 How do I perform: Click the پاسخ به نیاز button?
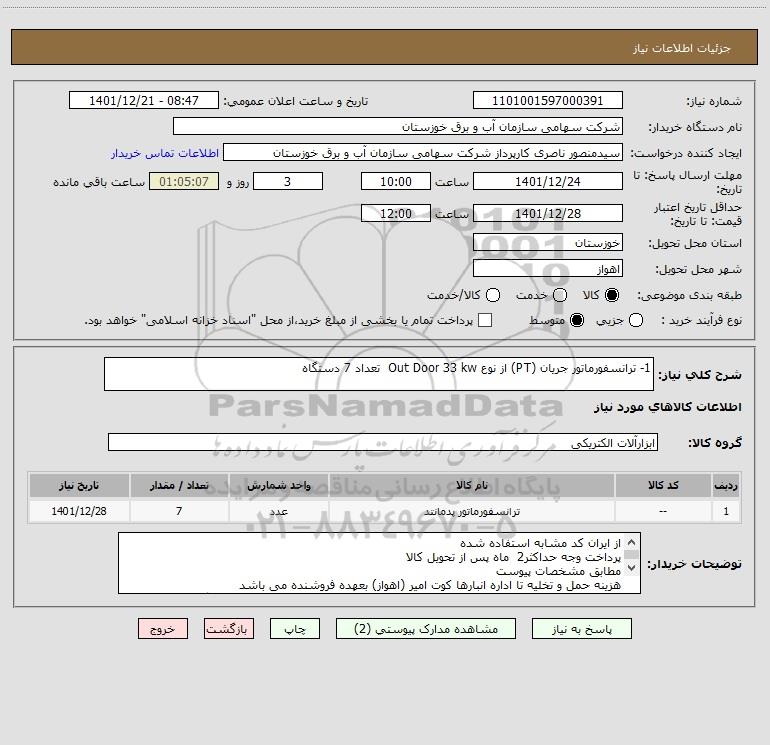pos(581,629)
